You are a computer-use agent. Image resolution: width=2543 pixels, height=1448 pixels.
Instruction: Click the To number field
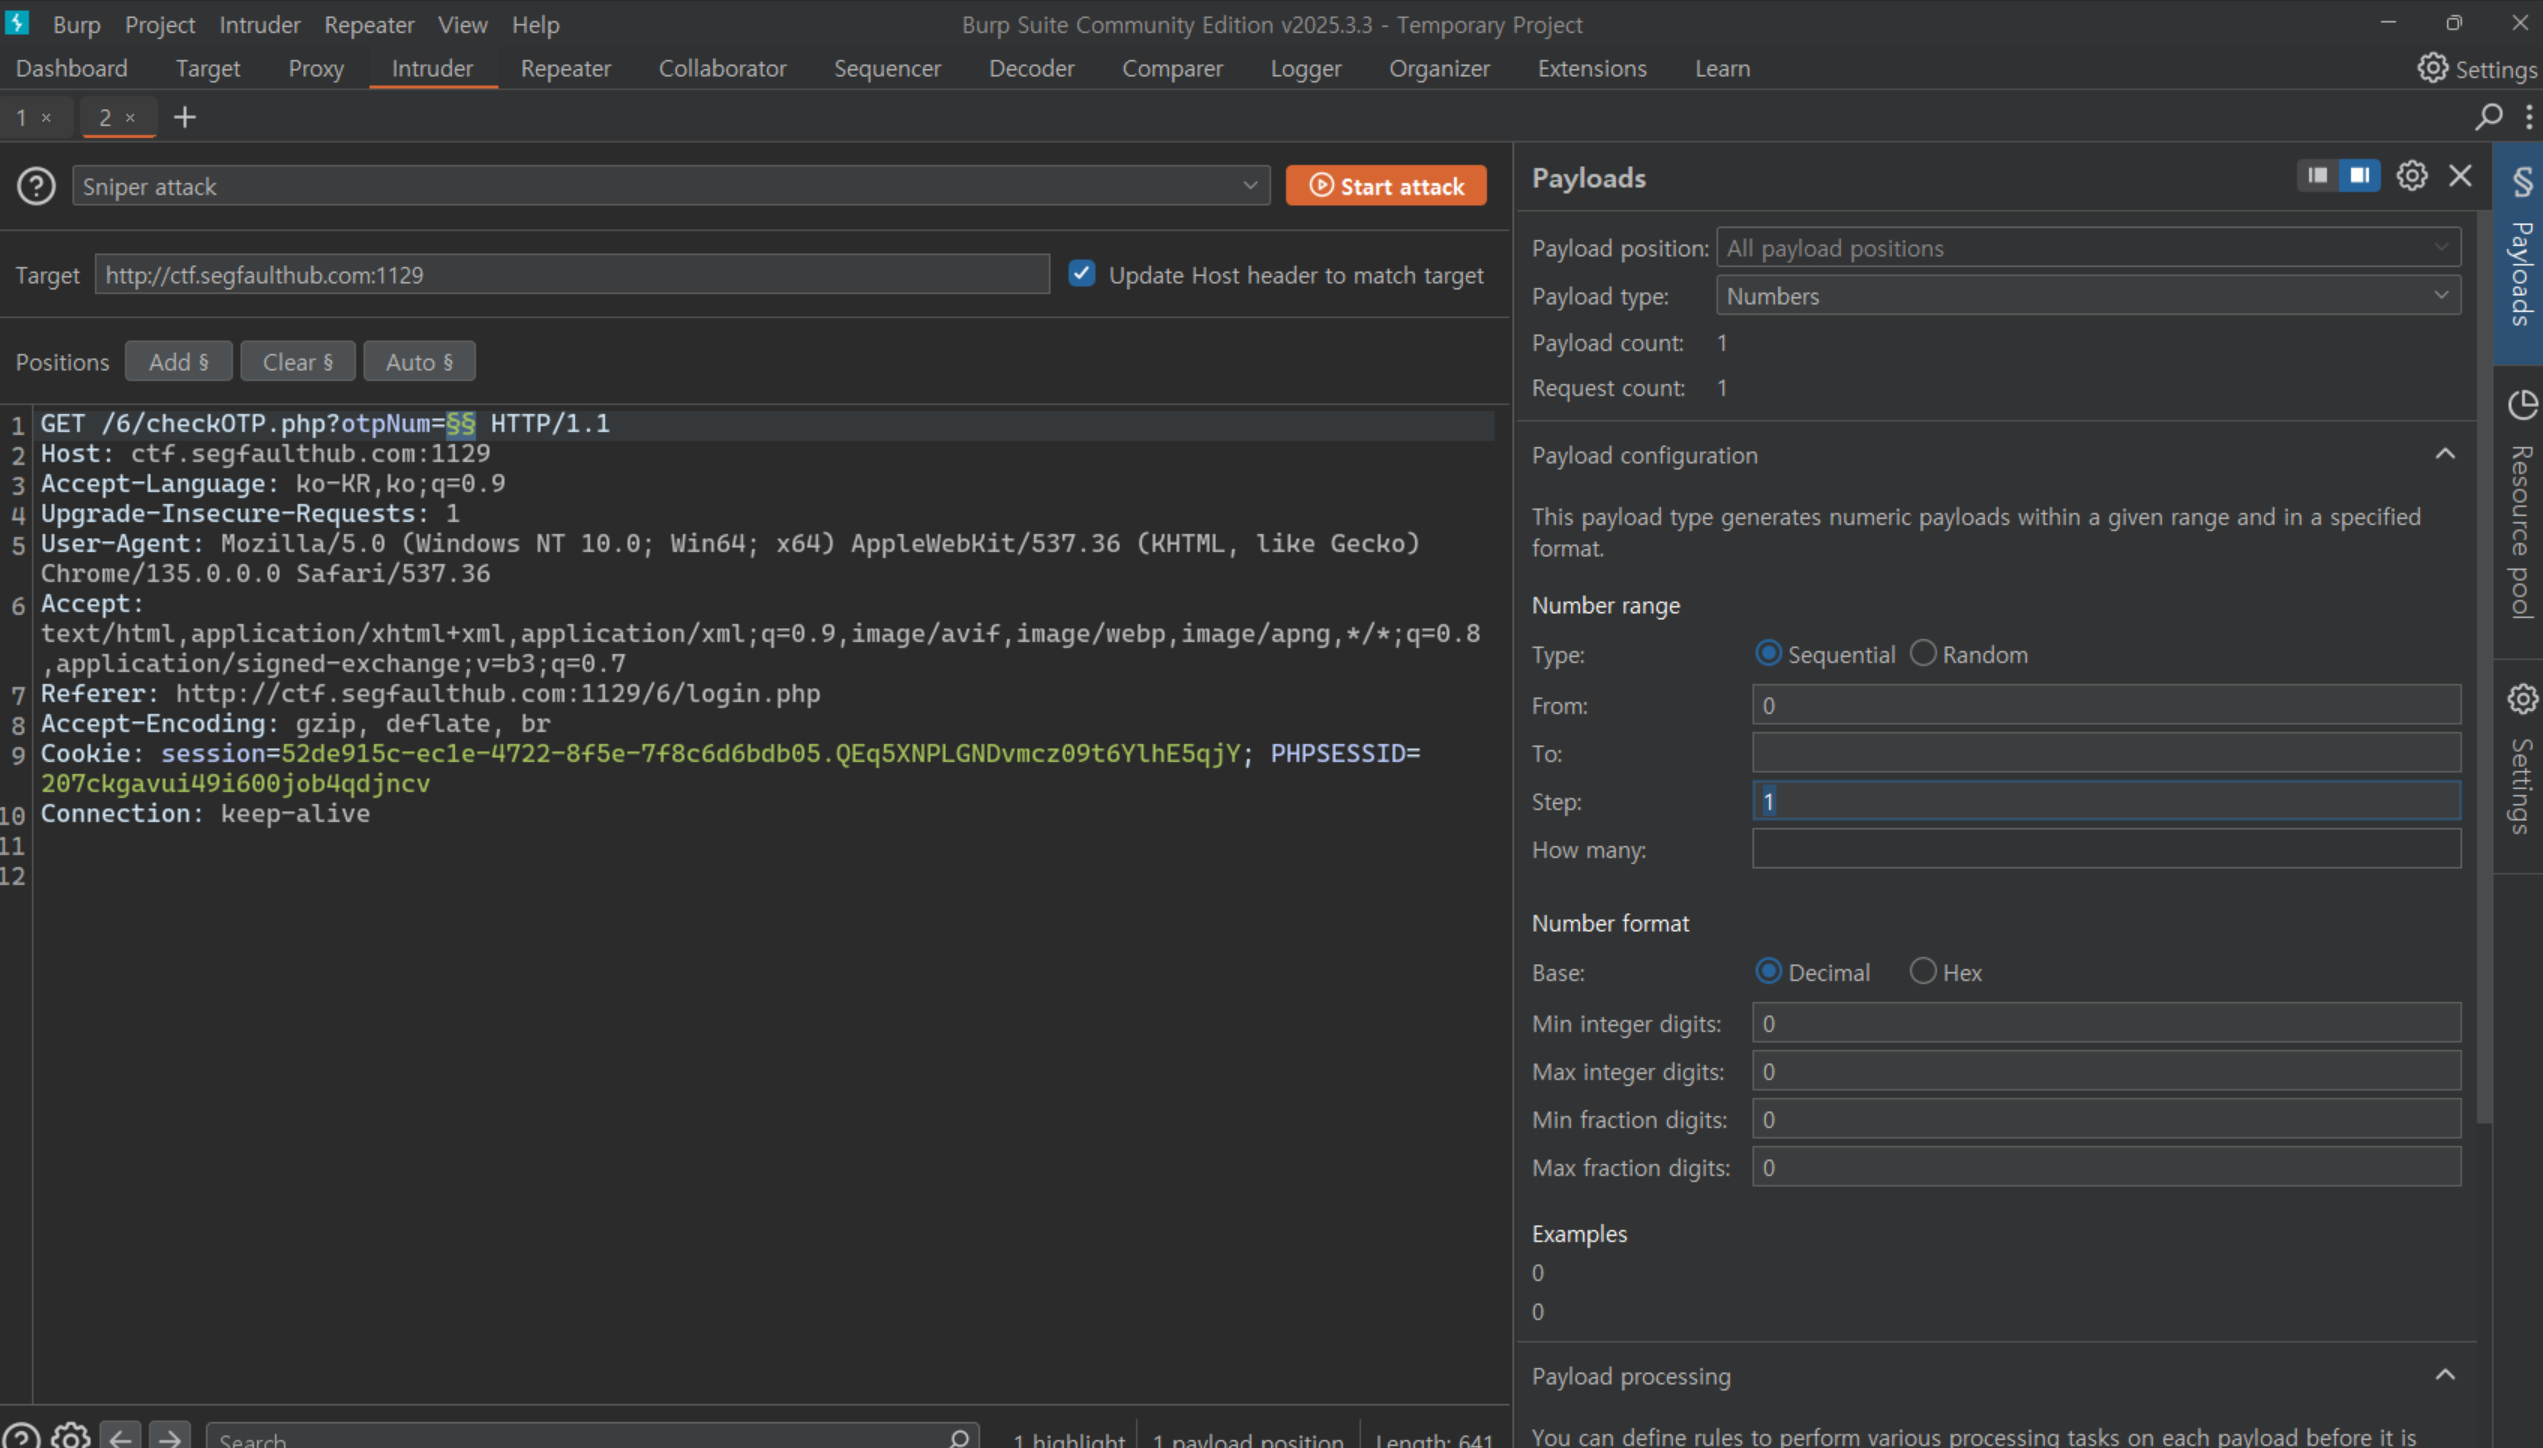pyautogui.click(x=2106, y=753)
